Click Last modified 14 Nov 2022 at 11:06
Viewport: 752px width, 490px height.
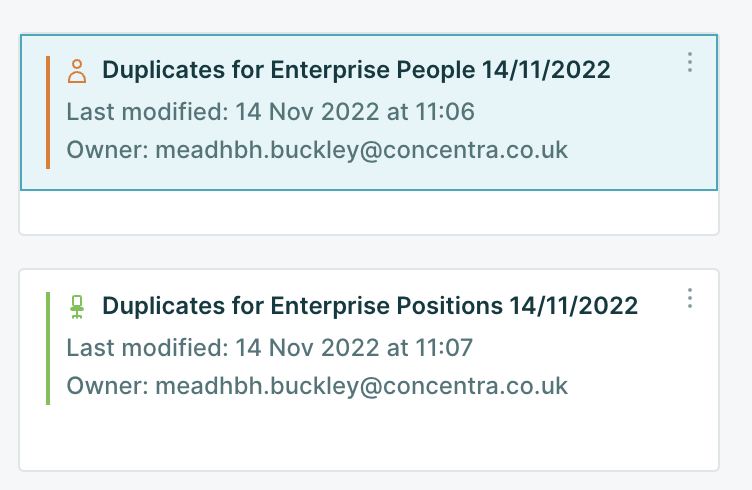[x=270, y=111]
